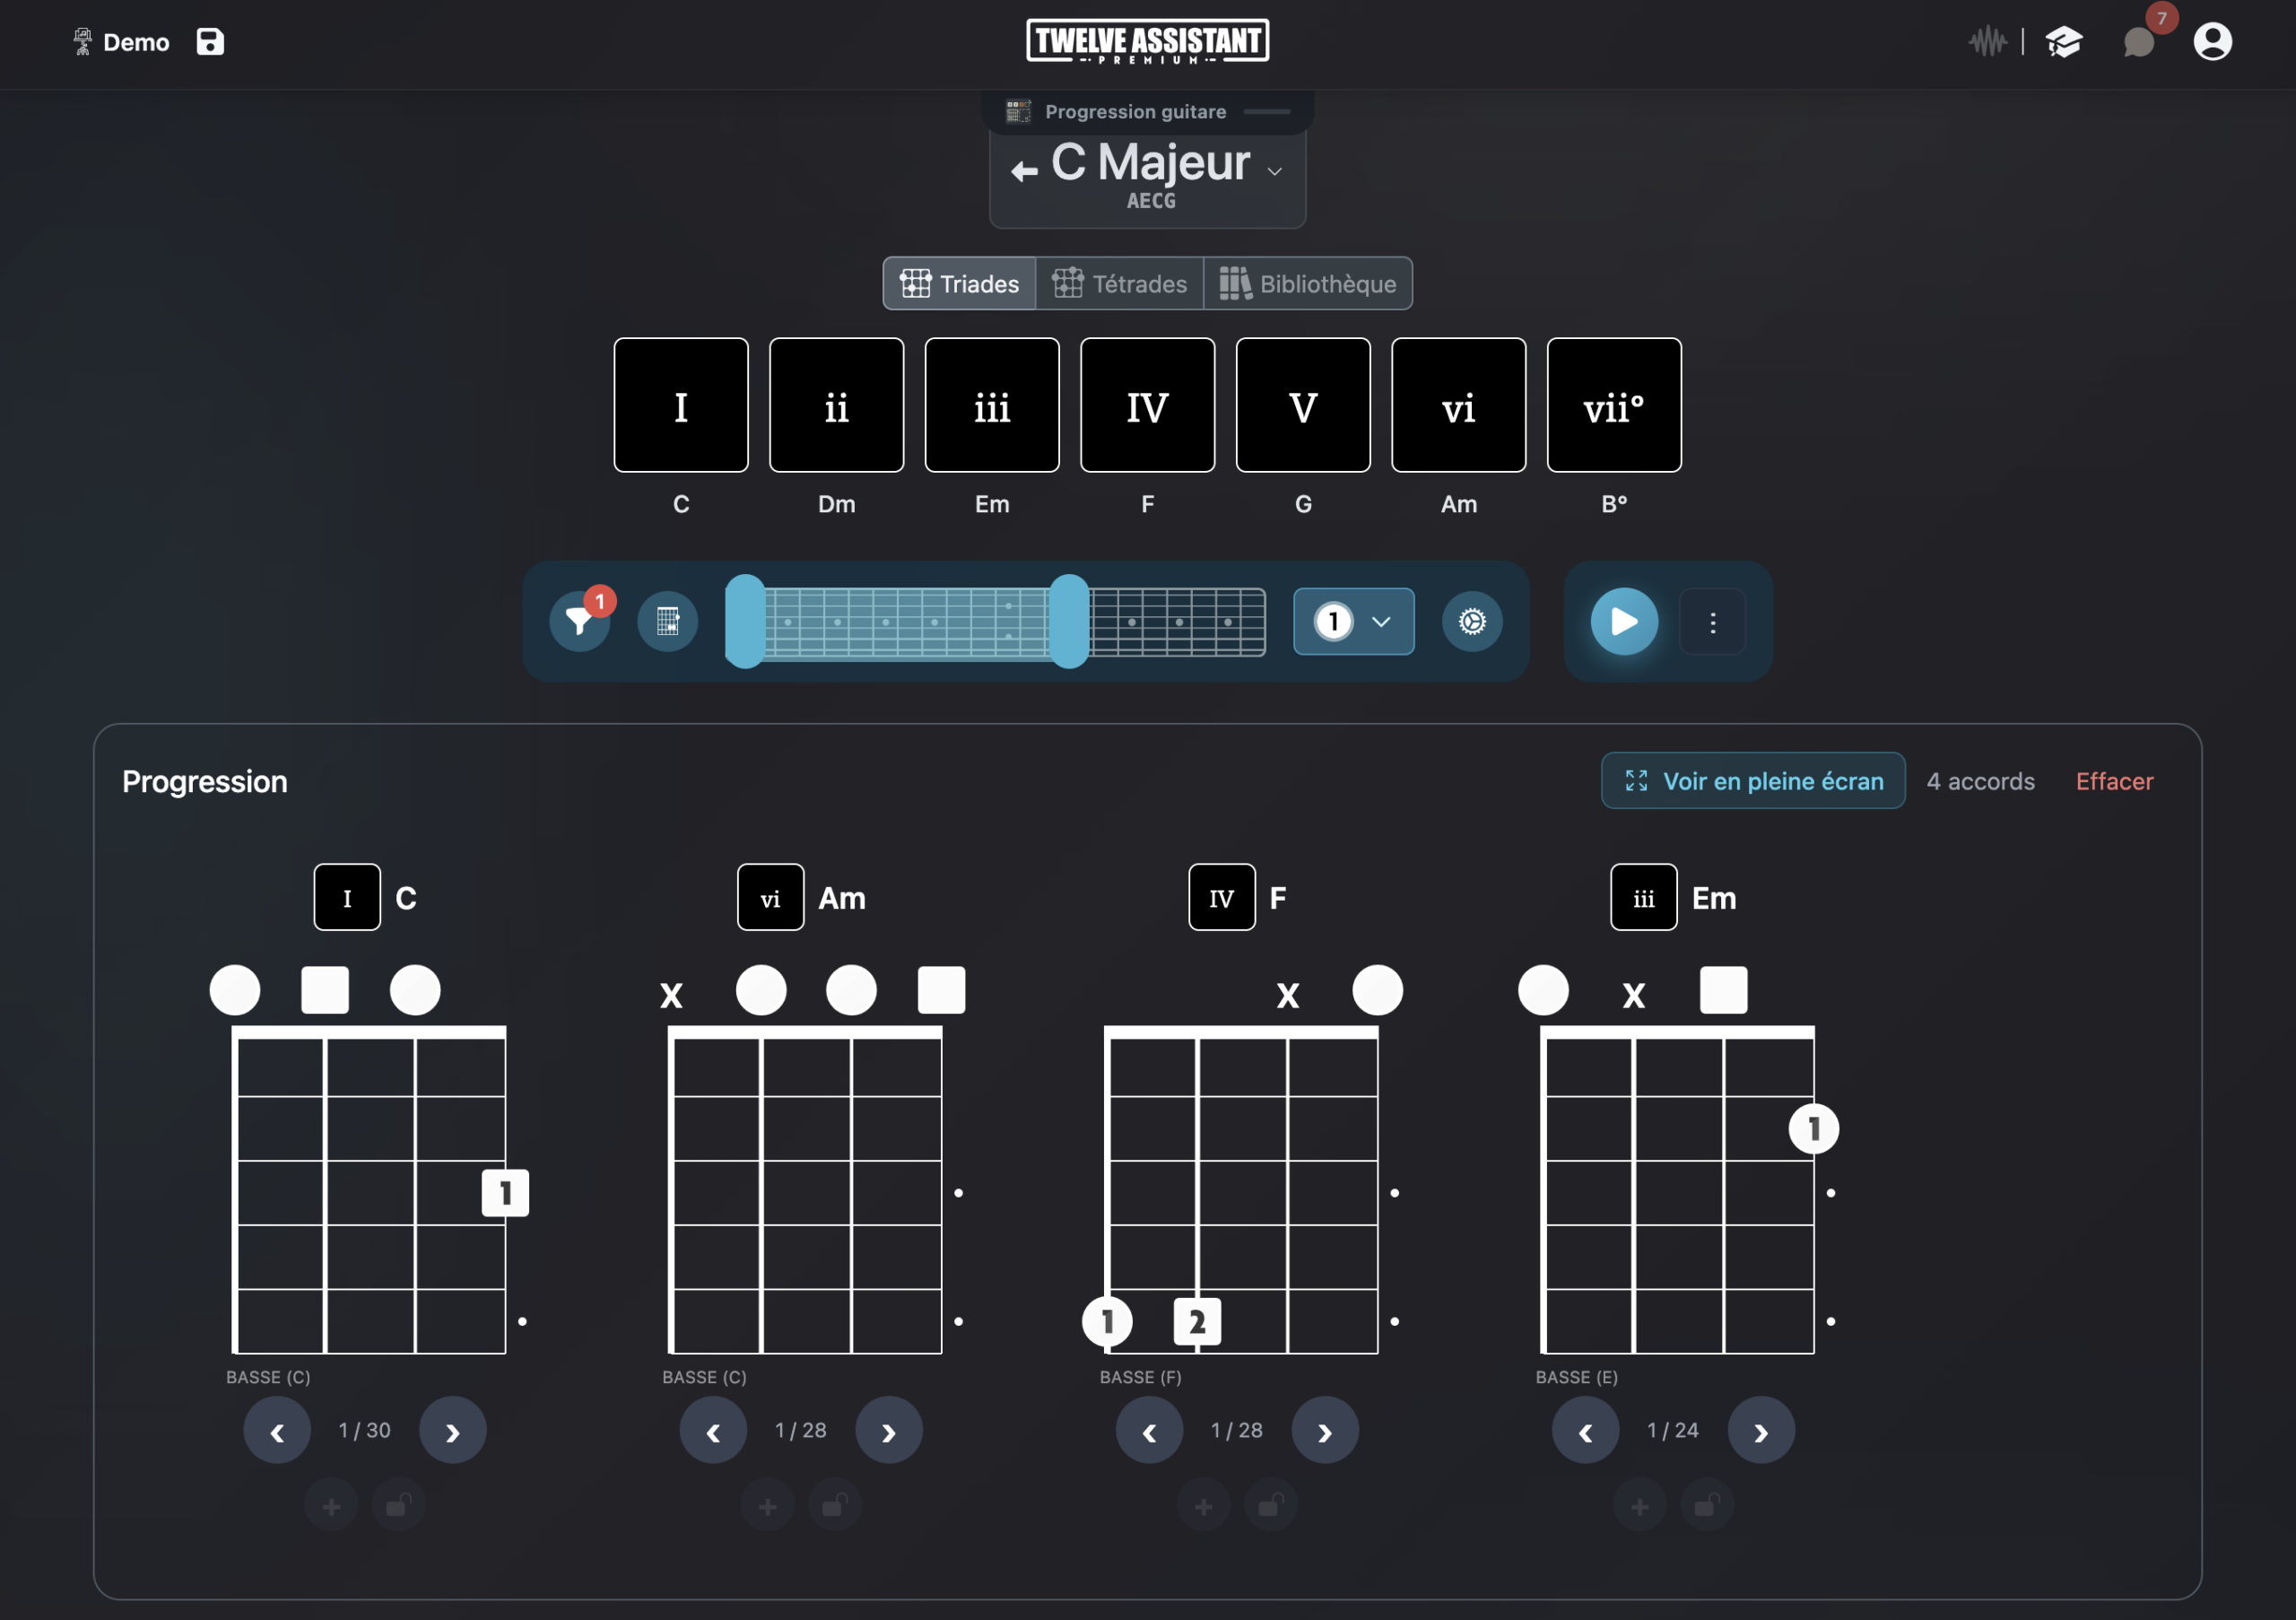Open the user profile account icon
The image size is (2296, 1620).
[x=2212, y=42]
